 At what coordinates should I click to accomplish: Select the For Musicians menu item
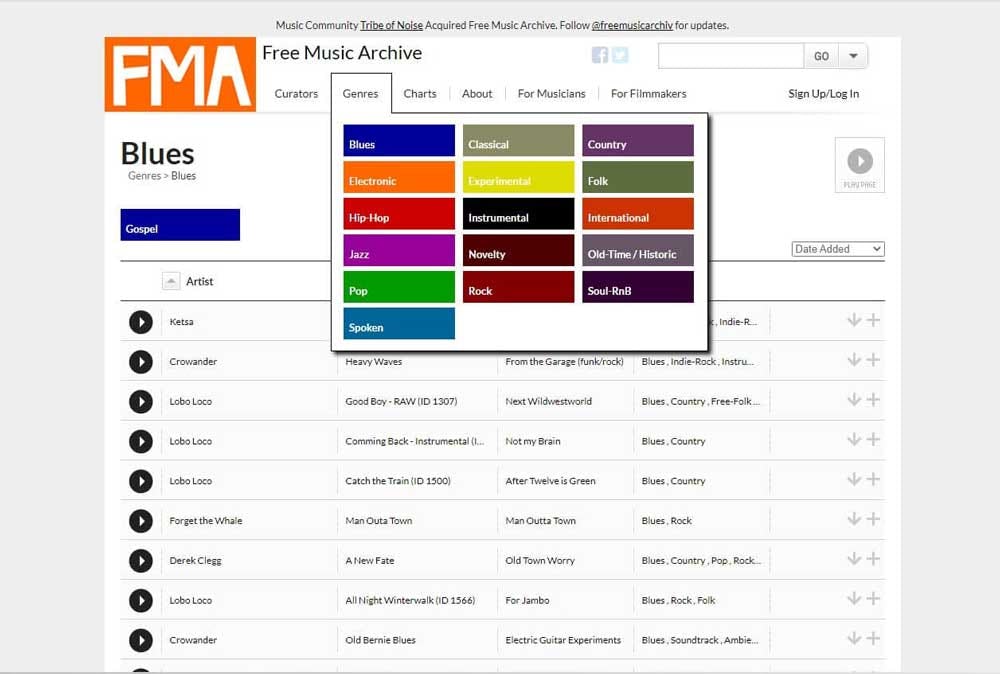(x=552, y=93)
